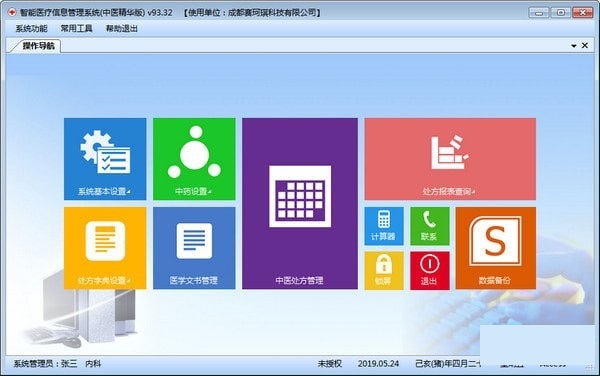Screen dimensions: 600x376
Task: Close the application window
Action: pyautogui.click(x=582, y=13)
